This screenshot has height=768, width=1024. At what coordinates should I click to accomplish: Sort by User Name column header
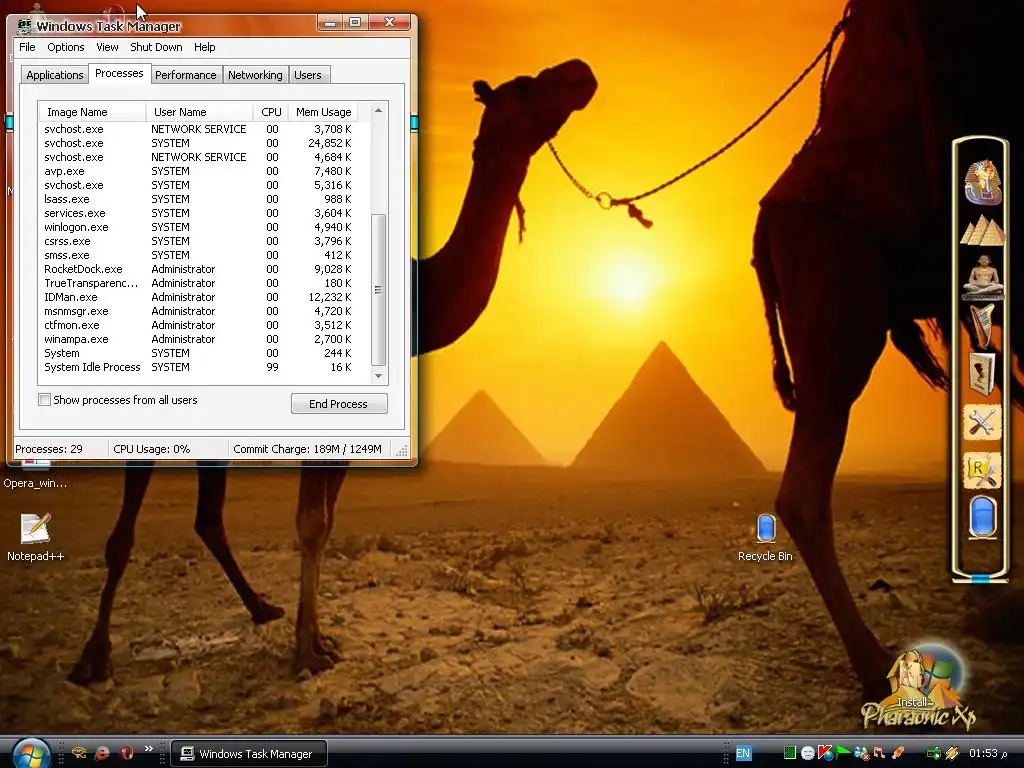tap(199, 112)
